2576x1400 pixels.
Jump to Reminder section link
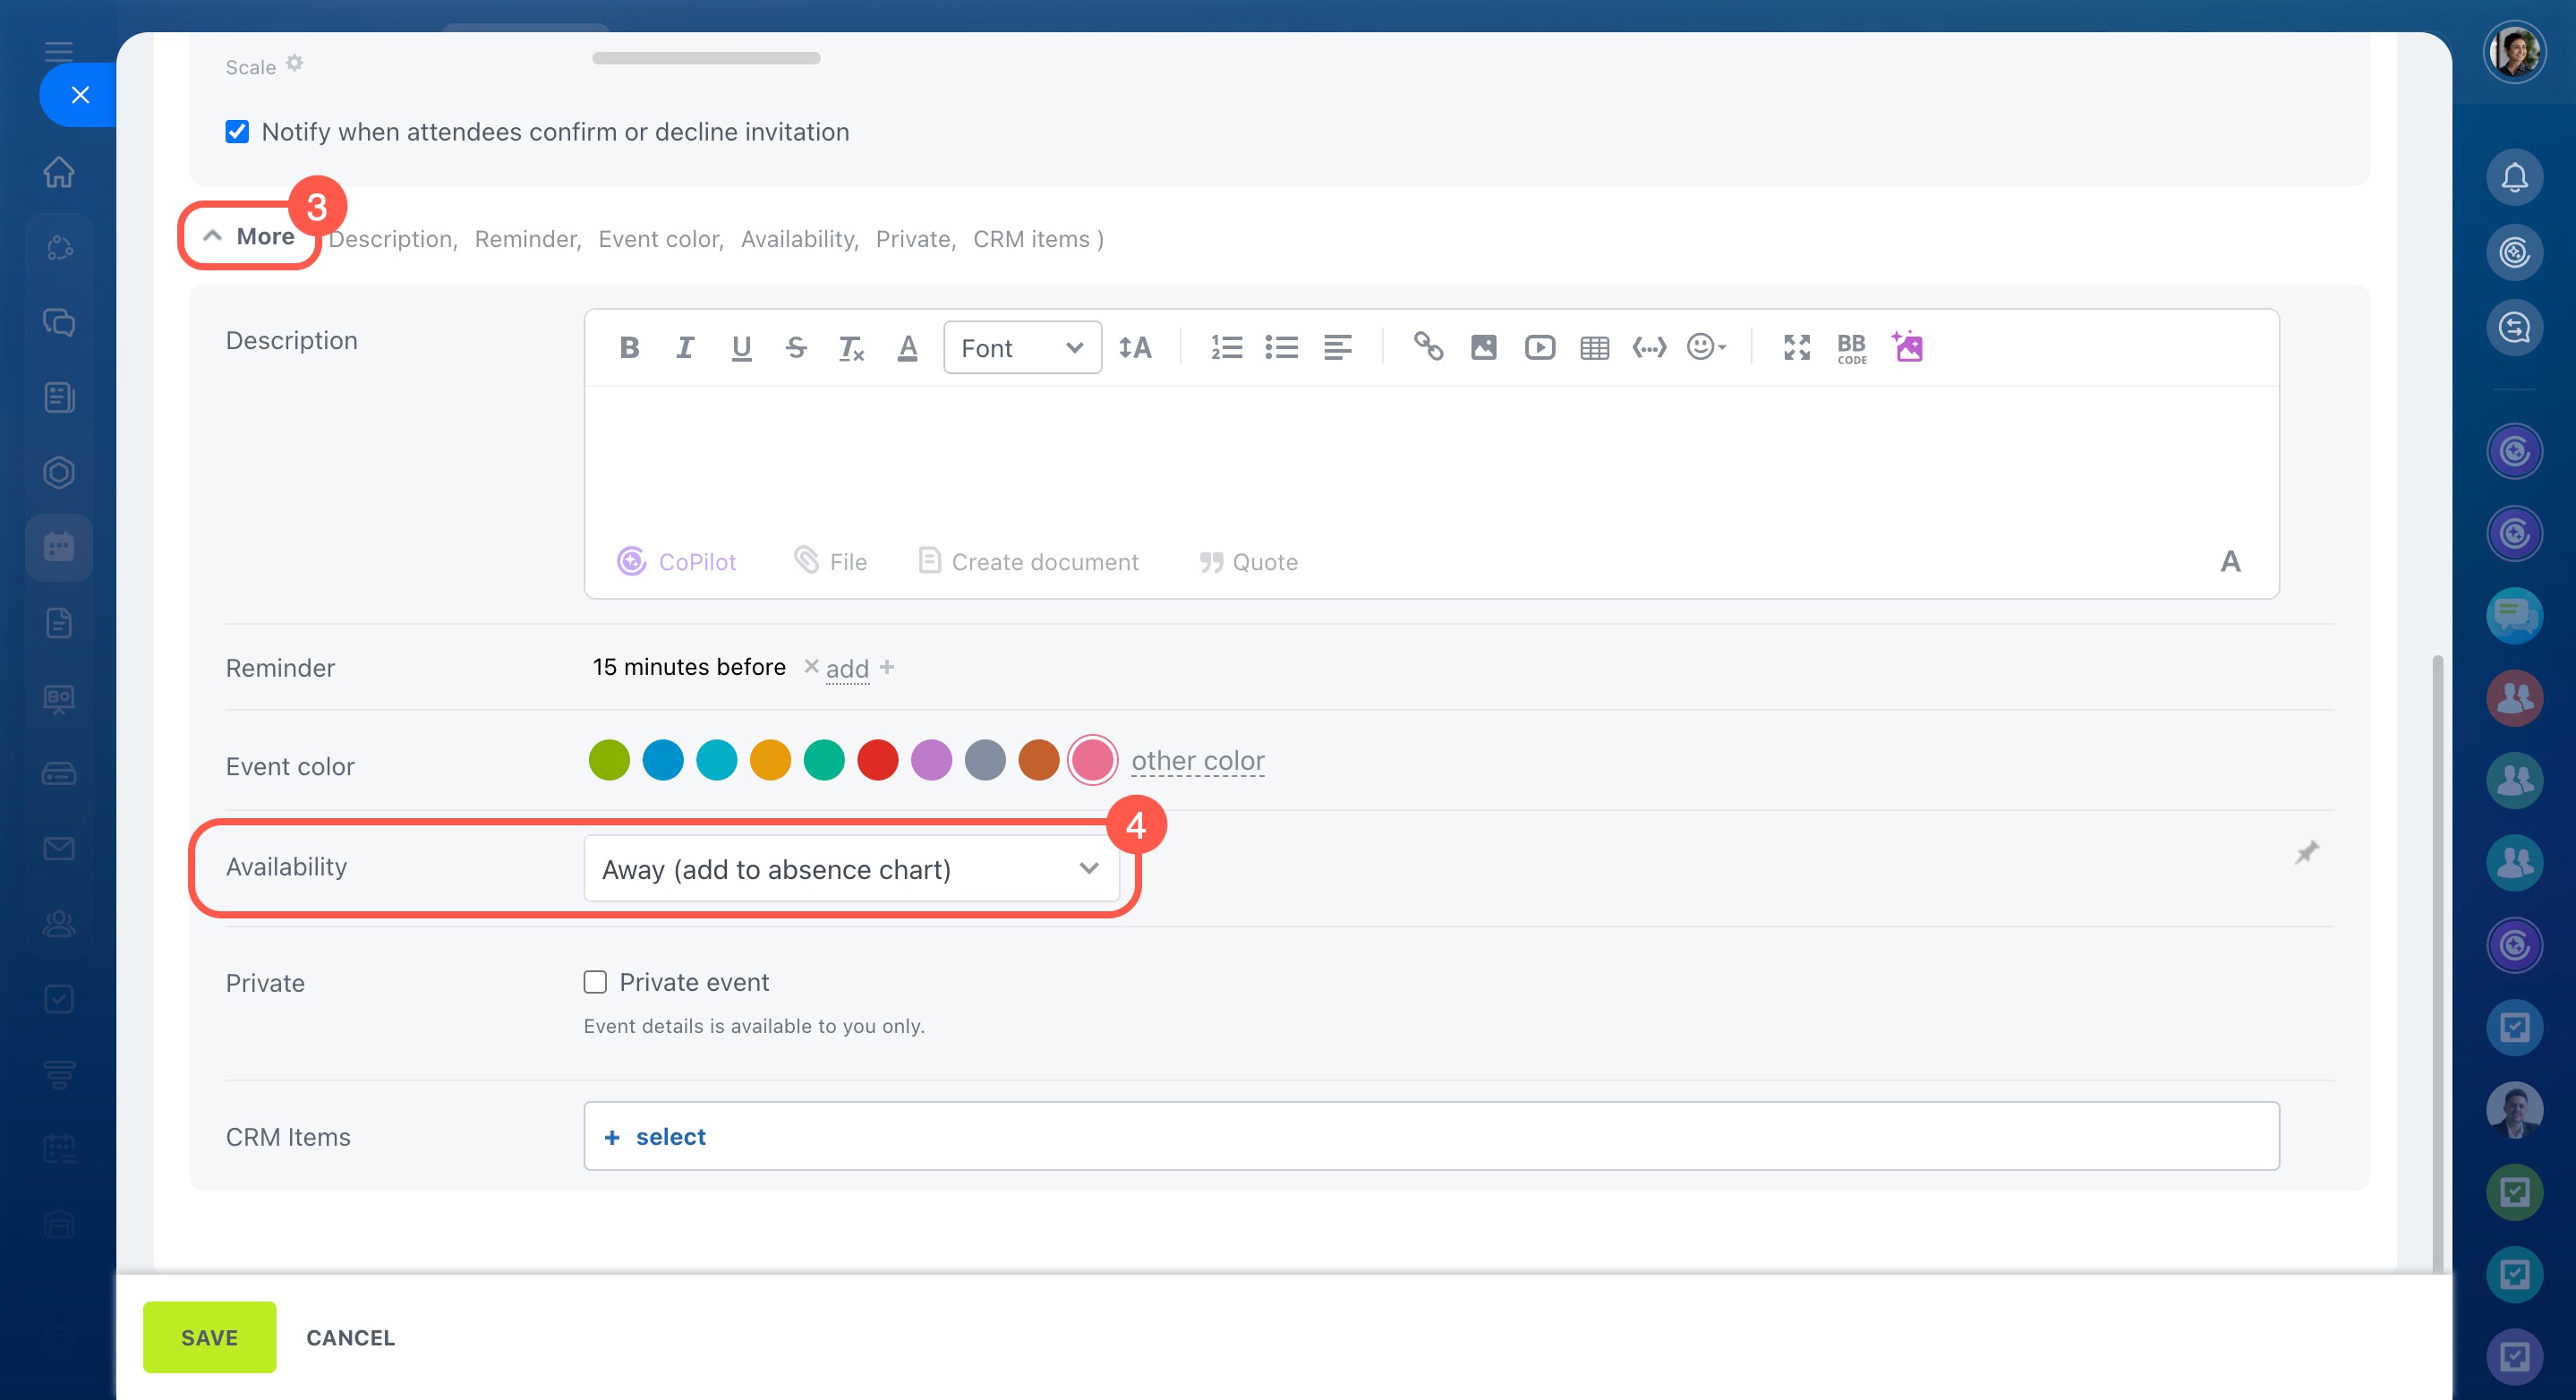point(527,239)
